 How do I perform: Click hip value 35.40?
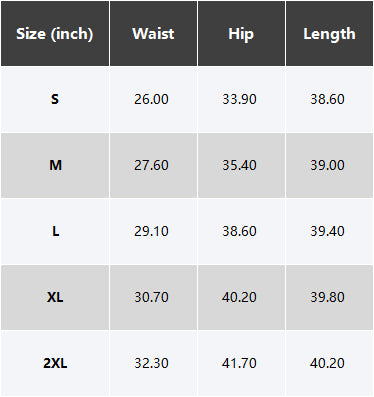point(239,165)
